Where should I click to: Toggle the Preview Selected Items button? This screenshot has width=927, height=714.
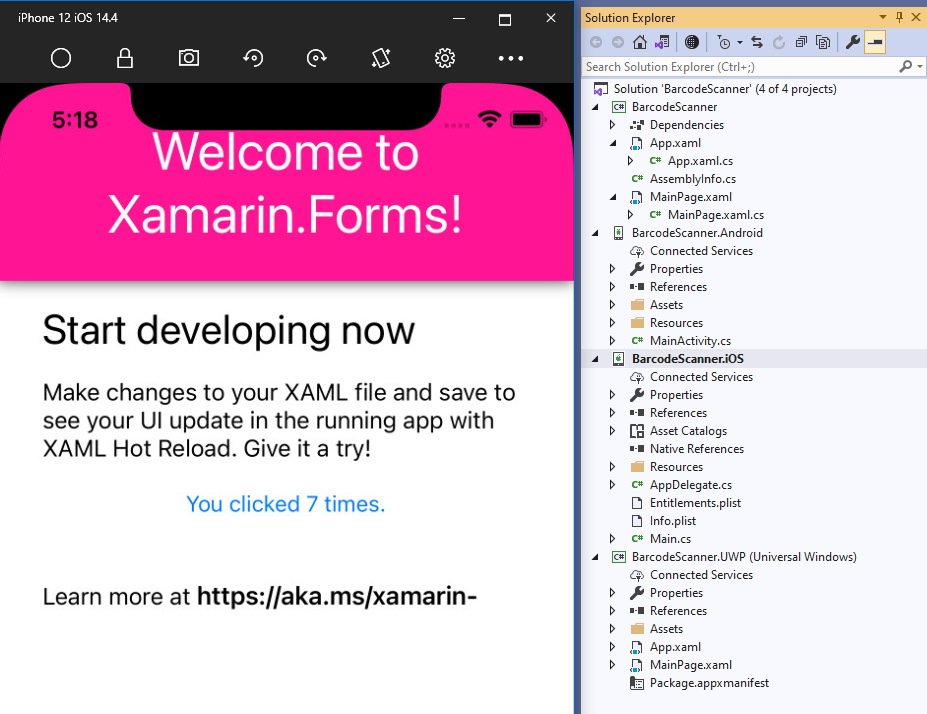click(x=875, y=42)
